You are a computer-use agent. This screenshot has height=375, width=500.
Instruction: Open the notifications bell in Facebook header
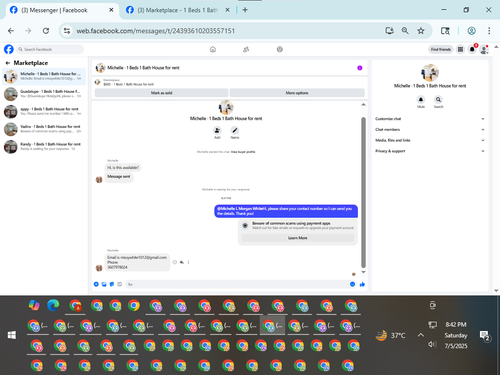click(472, 49)
